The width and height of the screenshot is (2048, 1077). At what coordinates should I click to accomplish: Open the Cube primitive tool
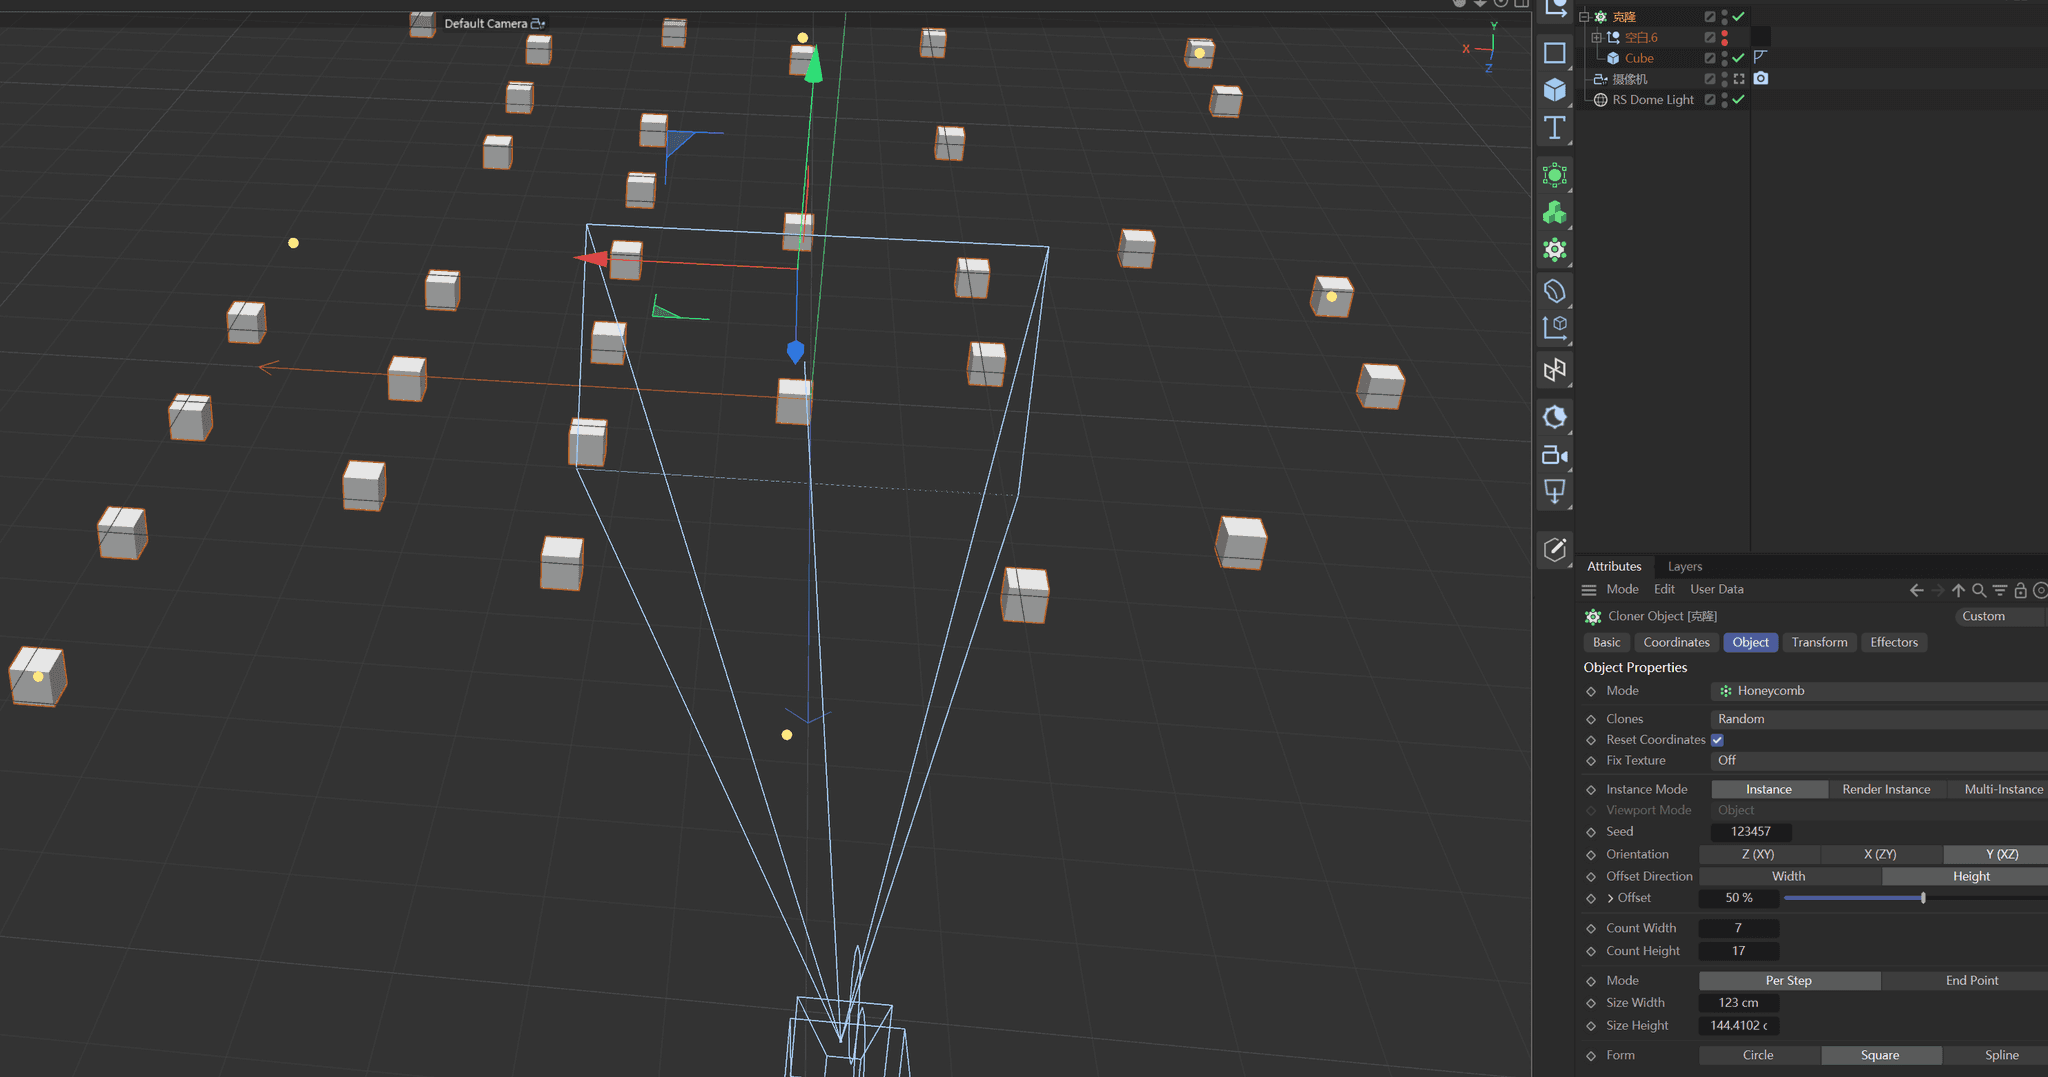[x=1554, y=90]
